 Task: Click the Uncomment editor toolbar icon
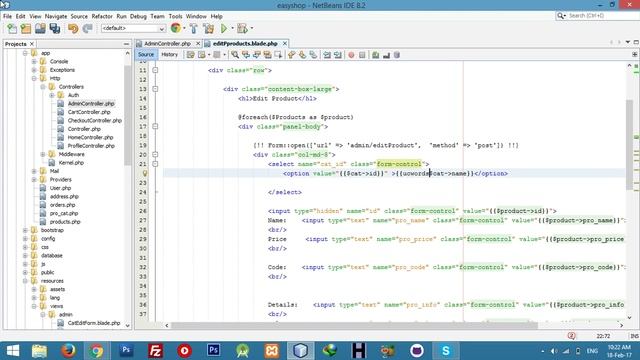pos(386,55)
